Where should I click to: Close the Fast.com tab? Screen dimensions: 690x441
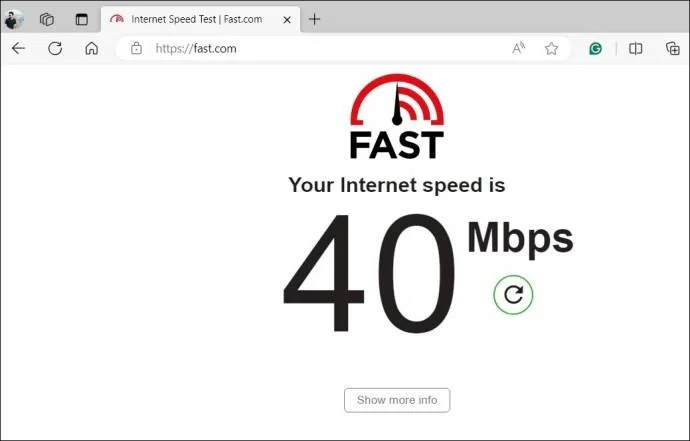click(287, 20)
